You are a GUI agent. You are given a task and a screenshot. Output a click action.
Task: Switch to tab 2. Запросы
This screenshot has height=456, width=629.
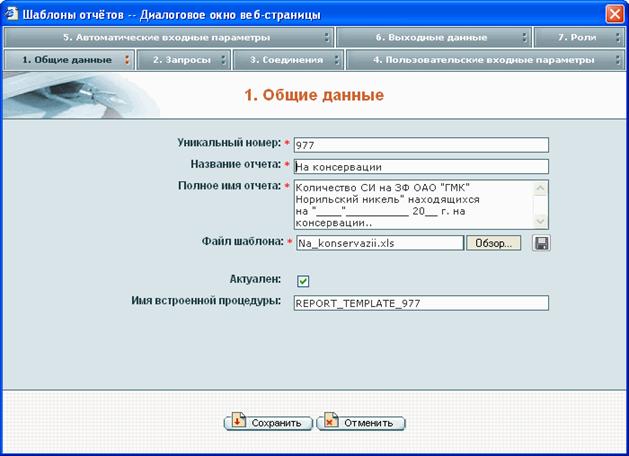[183, 60]
